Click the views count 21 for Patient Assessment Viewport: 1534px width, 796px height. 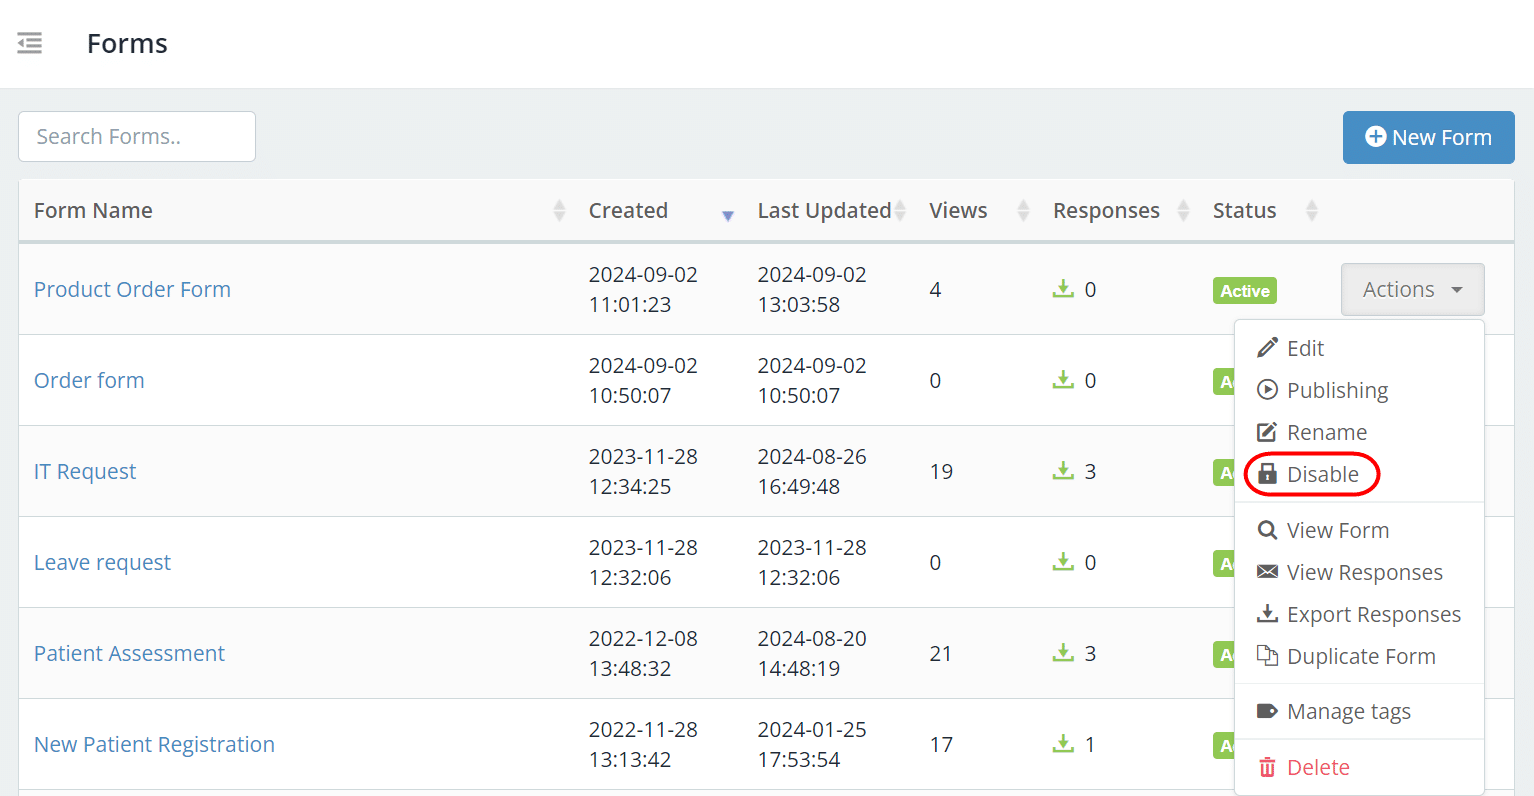(941, 653)
